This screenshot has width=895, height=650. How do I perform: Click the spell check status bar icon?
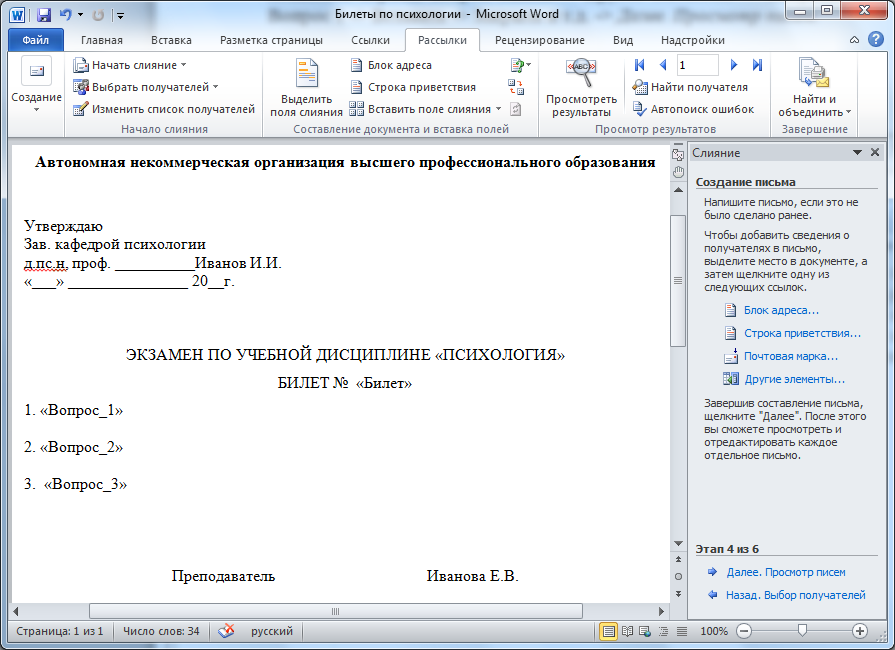click(x=227, y=631)
